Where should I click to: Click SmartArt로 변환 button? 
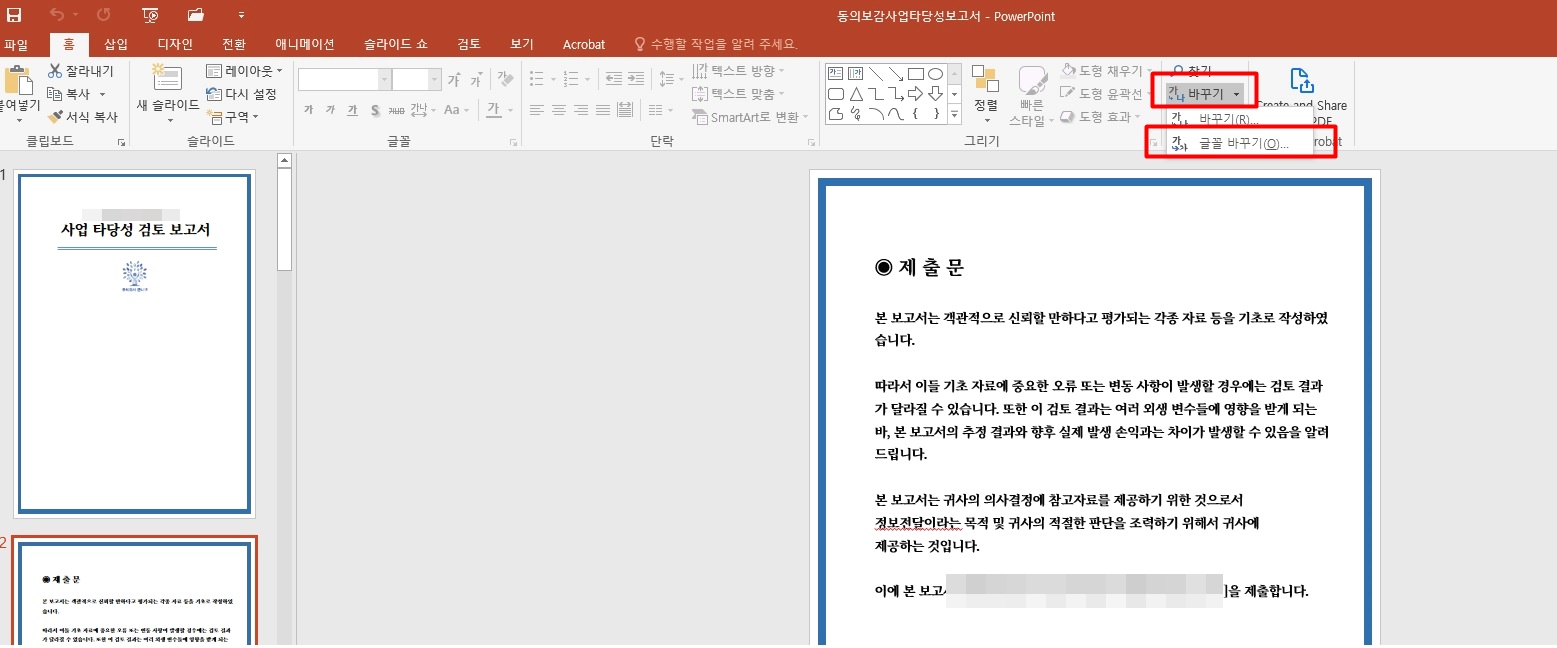tap(751, 117)
